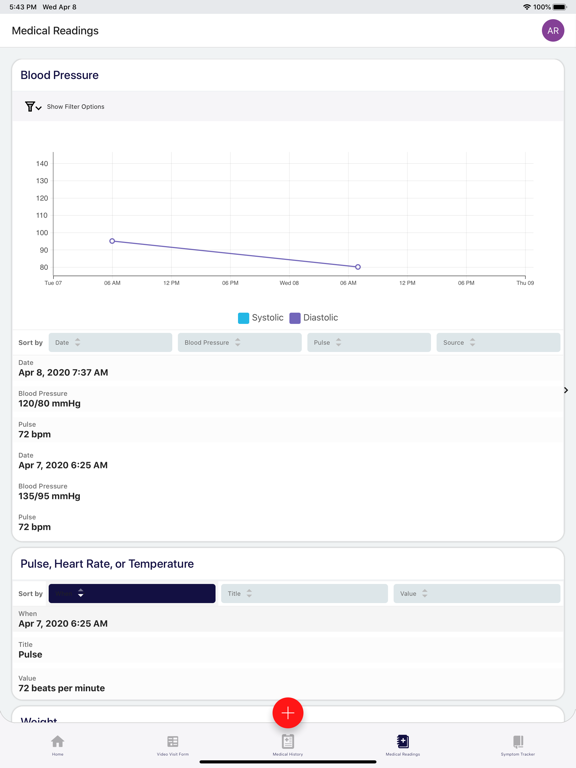
Task: Sort blood pressure table by Source
Action: pos(498,342)
